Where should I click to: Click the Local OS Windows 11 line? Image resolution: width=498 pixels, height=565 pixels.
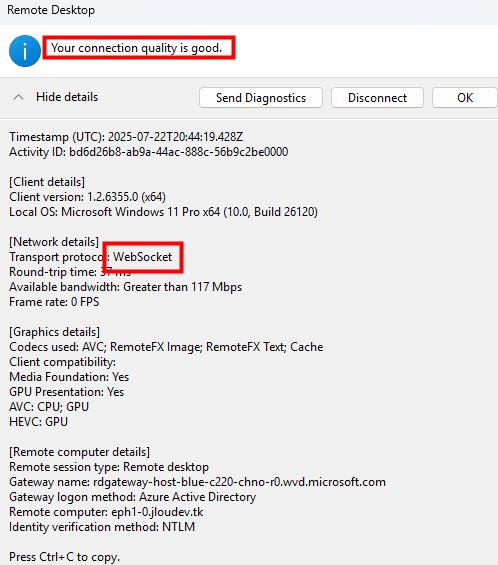coord(163,212)
